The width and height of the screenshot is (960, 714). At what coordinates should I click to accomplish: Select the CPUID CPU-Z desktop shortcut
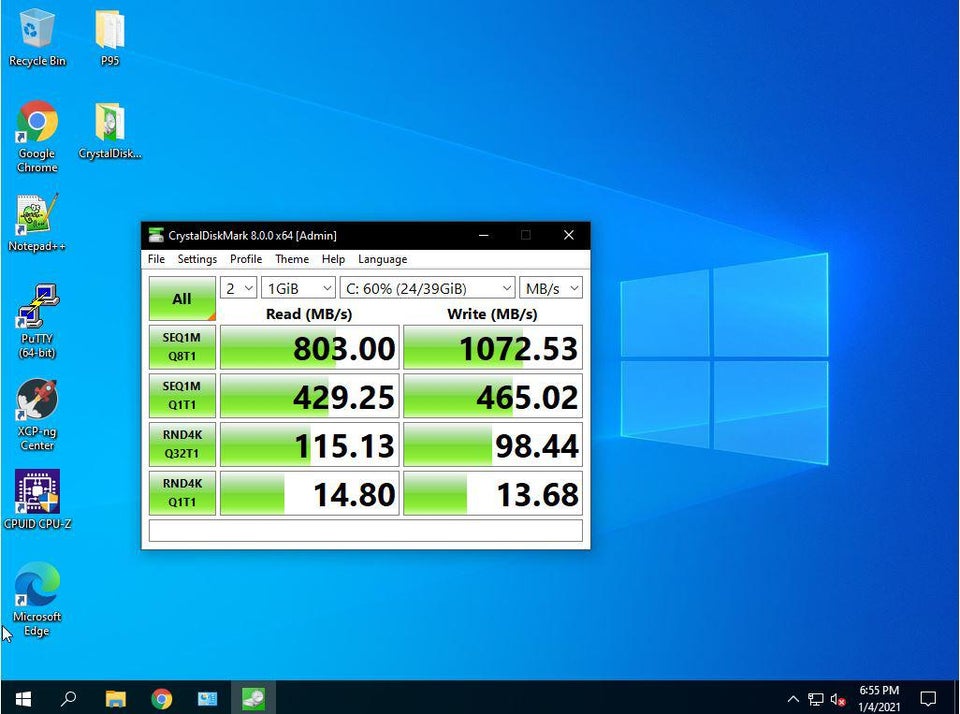(x=37, y=500)
